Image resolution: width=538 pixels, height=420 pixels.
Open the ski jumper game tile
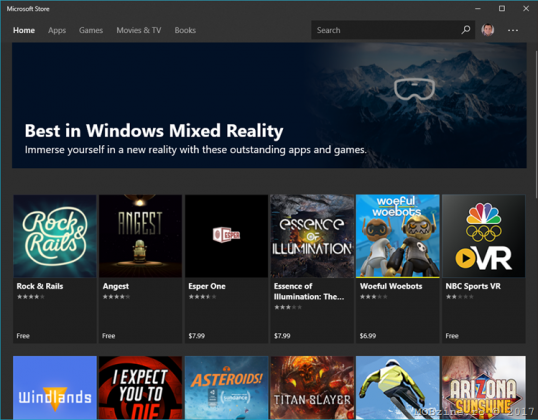click(398, 387)
